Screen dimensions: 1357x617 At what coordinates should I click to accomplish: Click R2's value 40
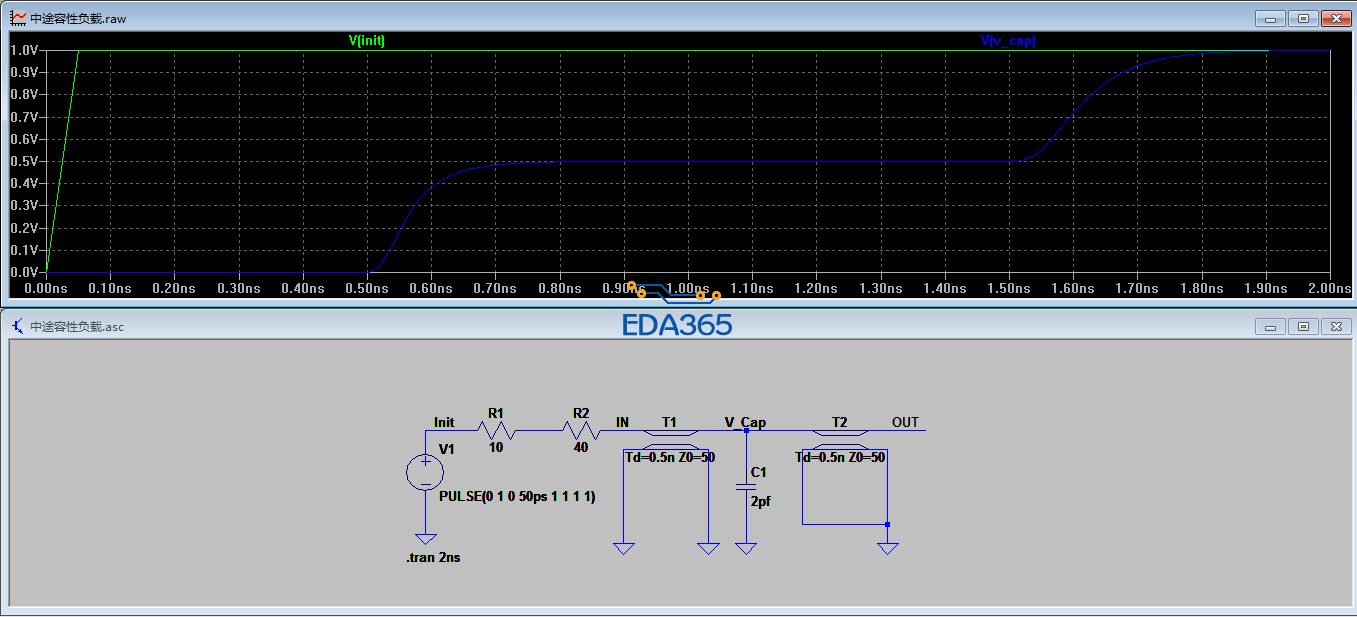[581, 448]
